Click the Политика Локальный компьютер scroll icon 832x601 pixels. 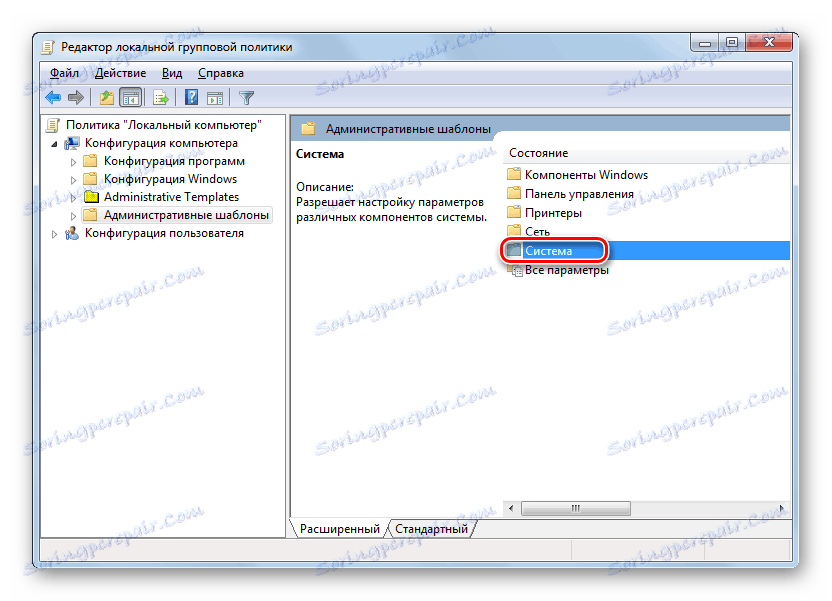[53, 125]
